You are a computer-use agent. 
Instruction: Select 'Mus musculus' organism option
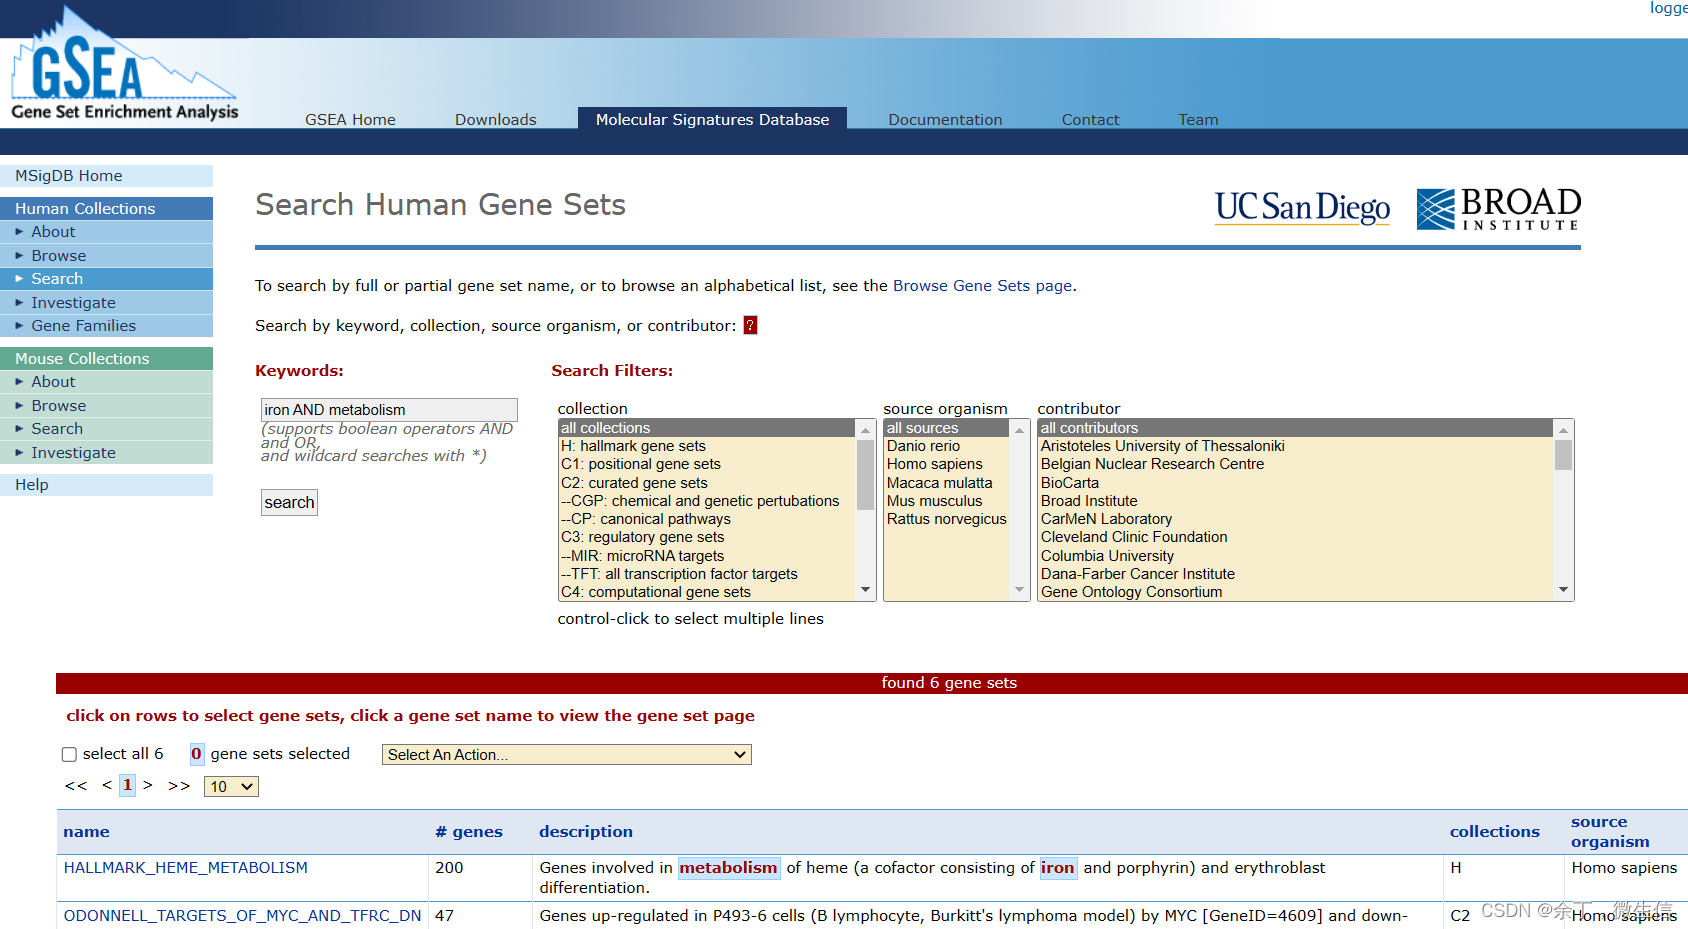point(947,501)
